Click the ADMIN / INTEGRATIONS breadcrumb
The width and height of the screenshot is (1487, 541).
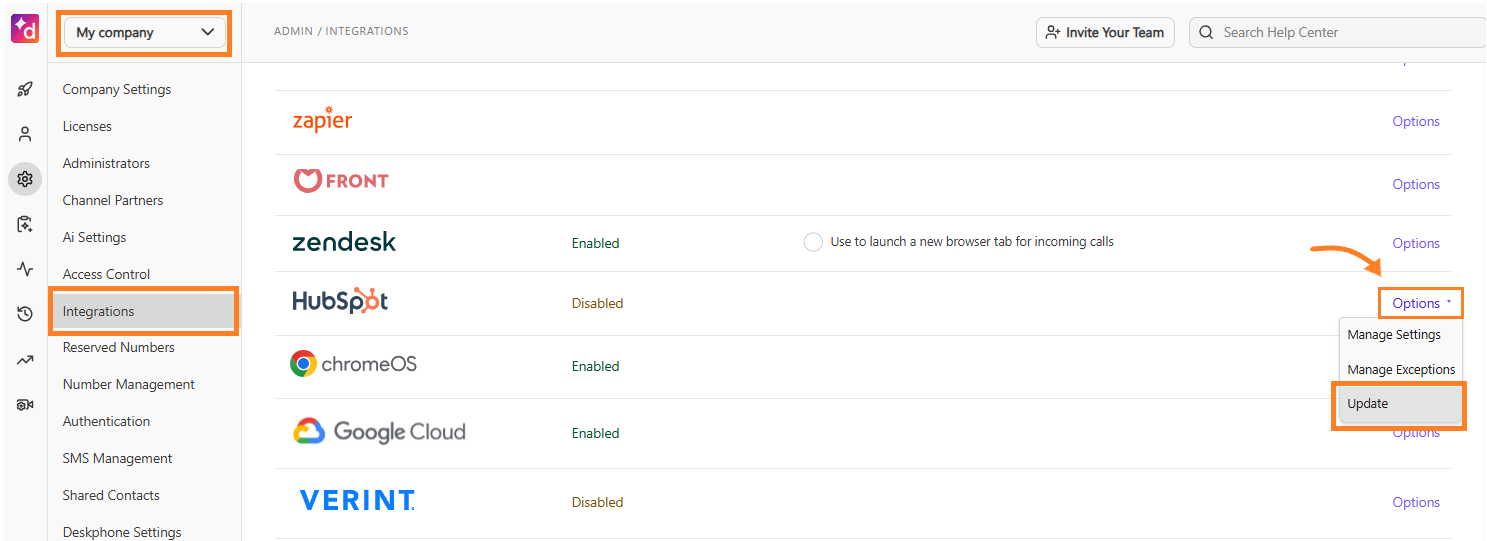pos(341,31)
